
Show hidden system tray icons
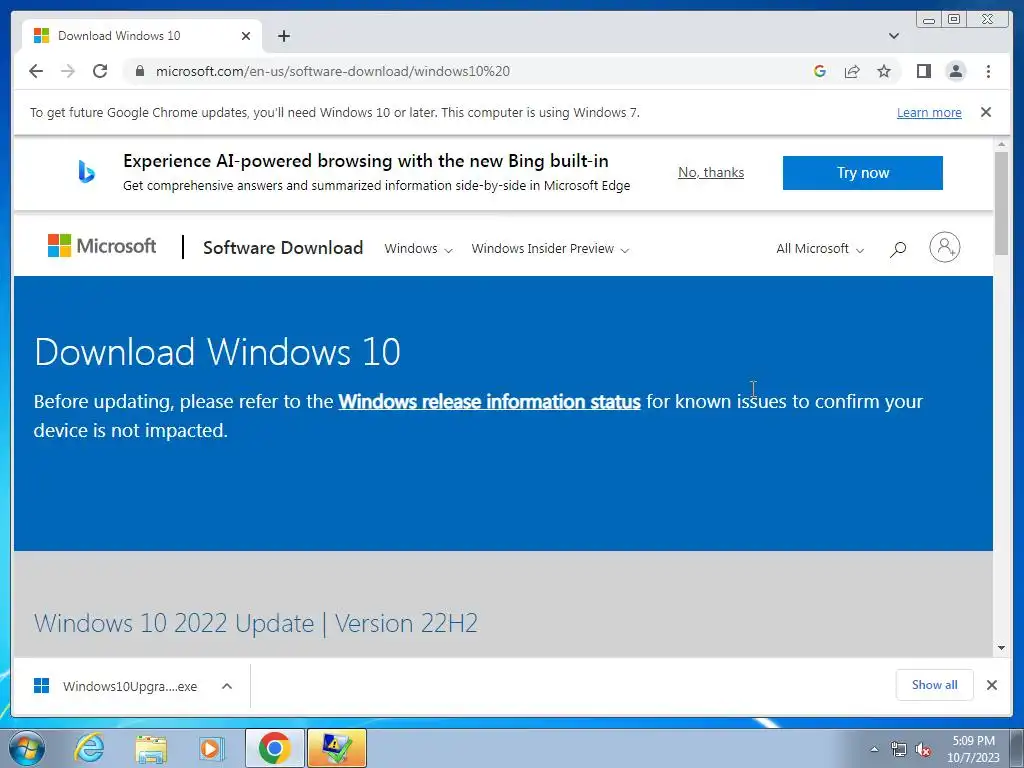[x=874, y=749]
